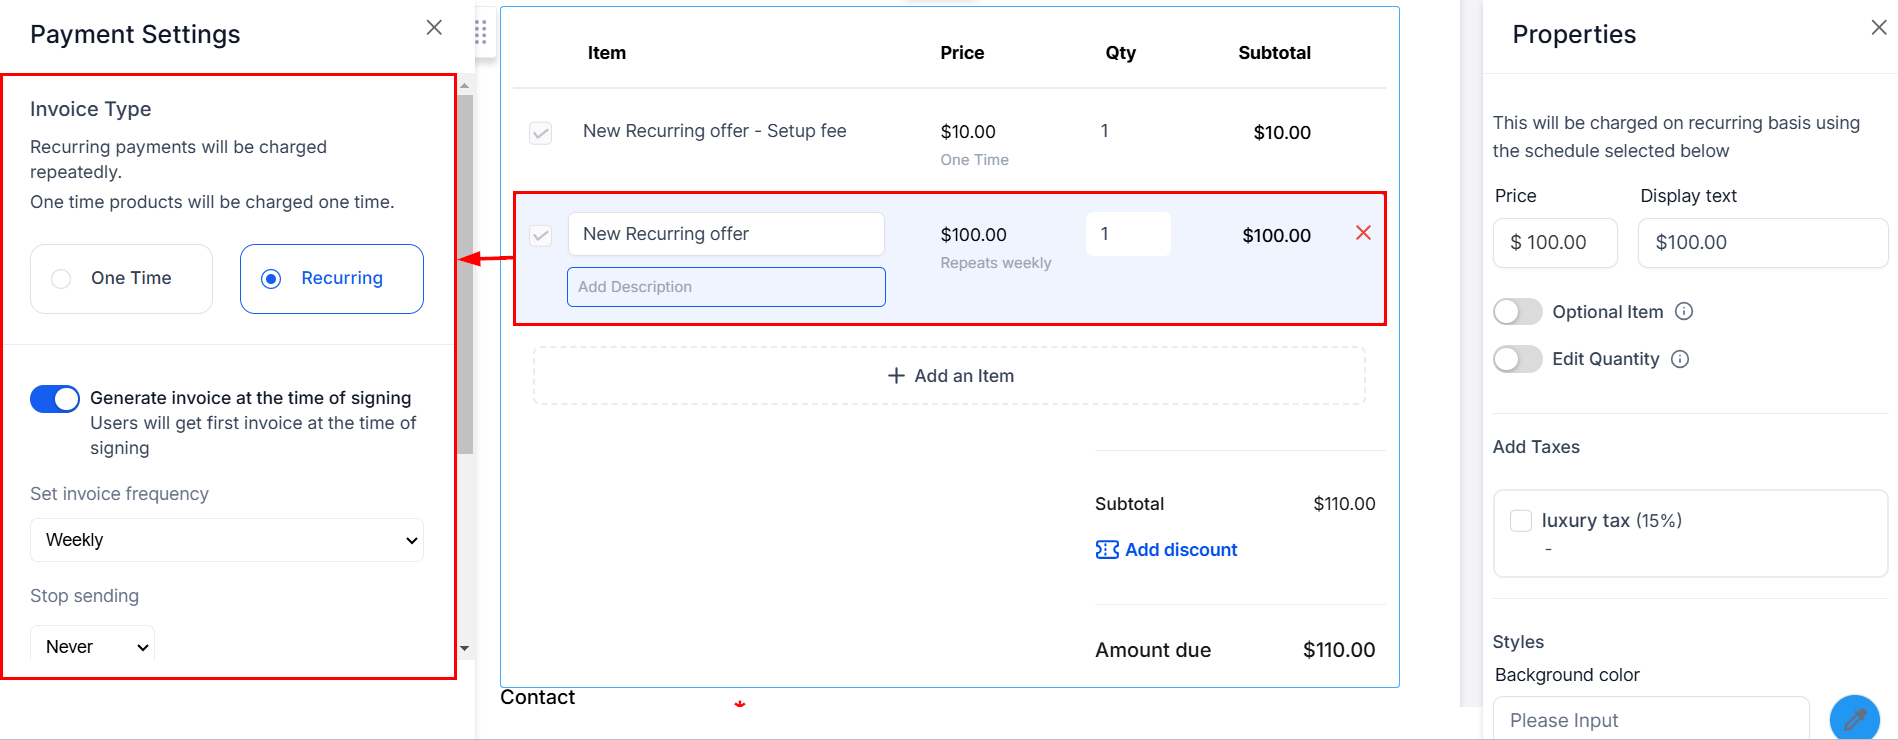Click the Item column header
This screenshot has height=740, width=1898.
tap(607, 53)
